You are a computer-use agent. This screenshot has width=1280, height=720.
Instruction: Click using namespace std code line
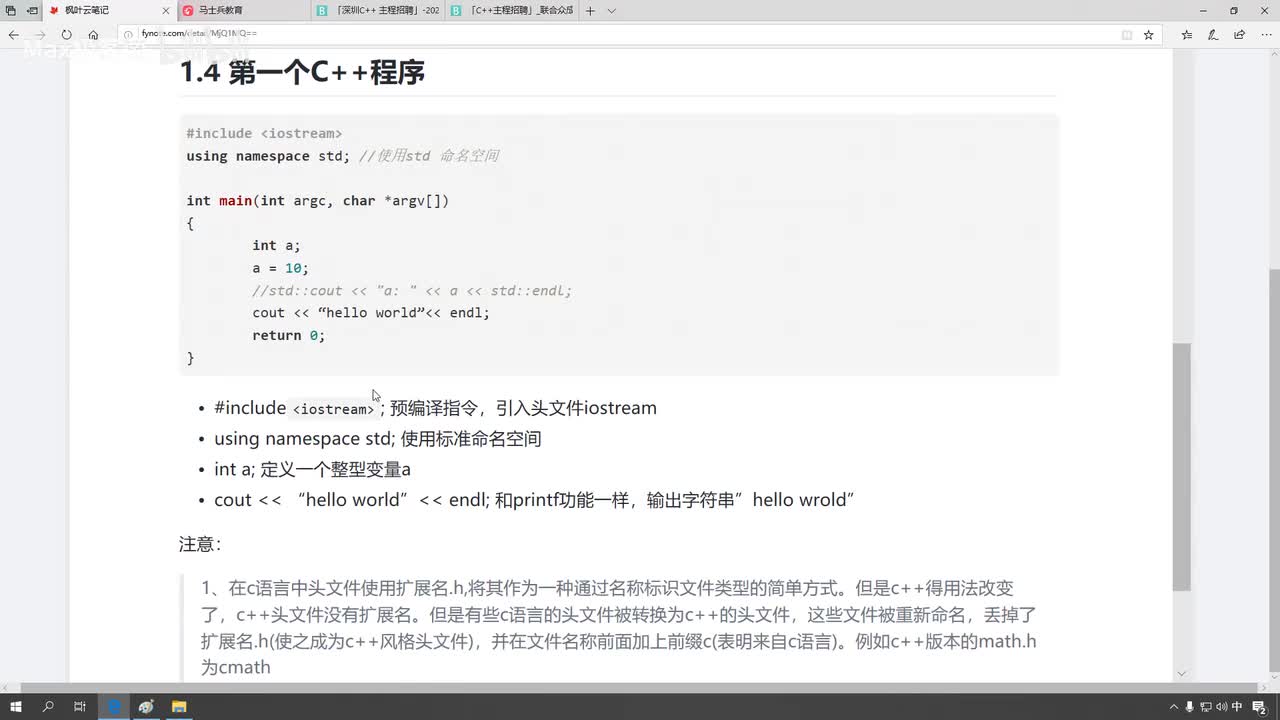[x=342, y=156]
